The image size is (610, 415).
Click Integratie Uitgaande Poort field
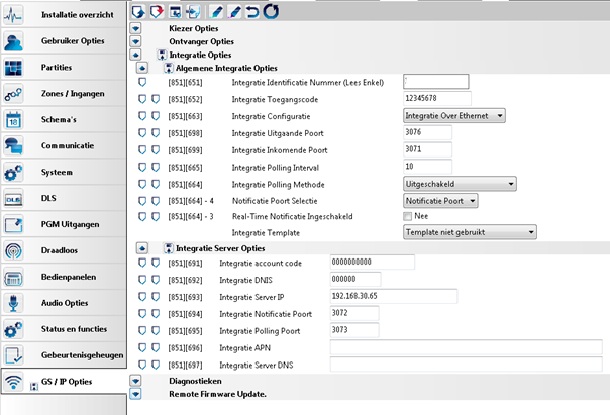(428, 132)
